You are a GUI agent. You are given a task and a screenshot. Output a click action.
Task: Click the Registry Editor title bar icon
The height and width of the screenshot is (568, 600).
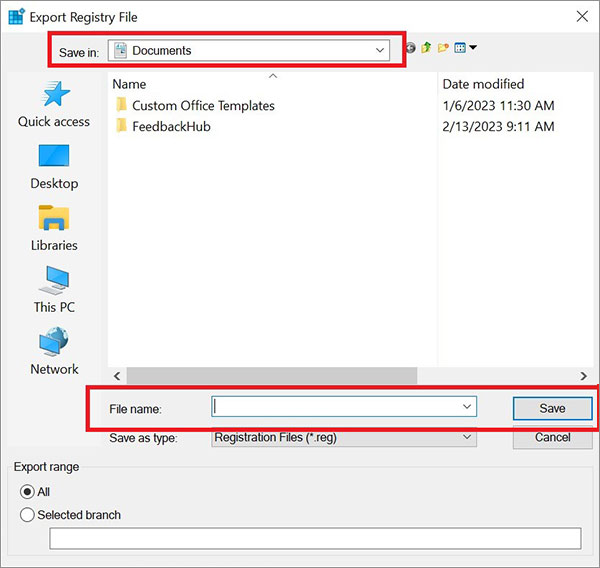[16, 16]
